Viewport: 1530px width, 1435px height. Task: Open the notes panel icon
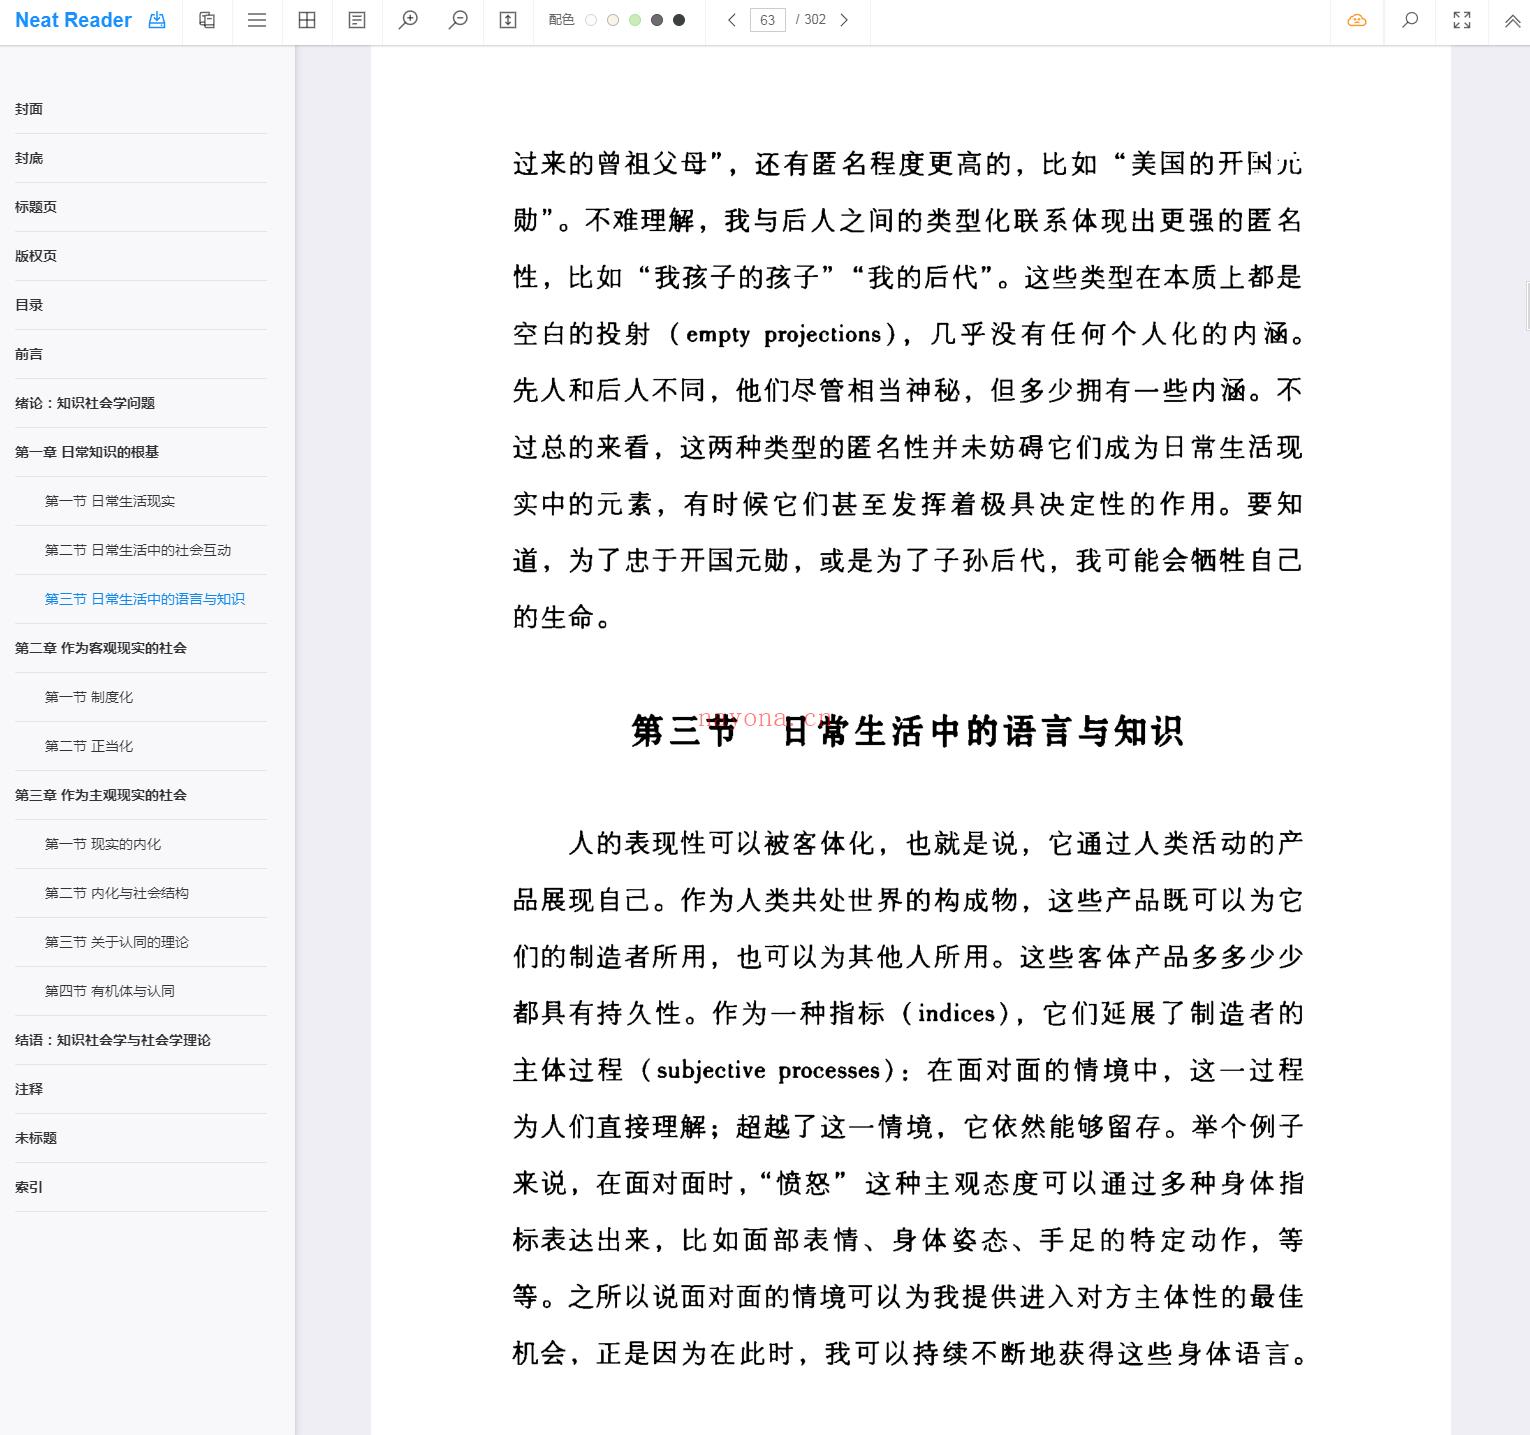tap(357, 20)
